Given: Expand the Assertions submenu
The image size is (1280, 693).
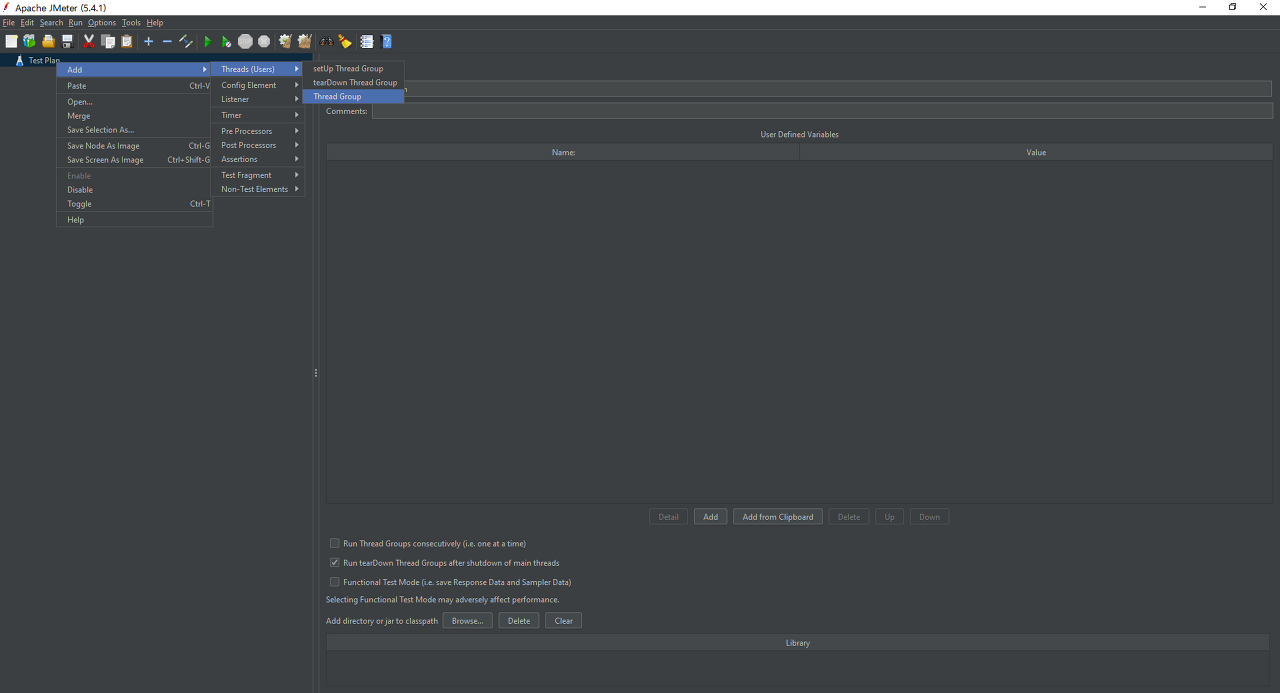Looking at the screenshot, I should point(257,159).
